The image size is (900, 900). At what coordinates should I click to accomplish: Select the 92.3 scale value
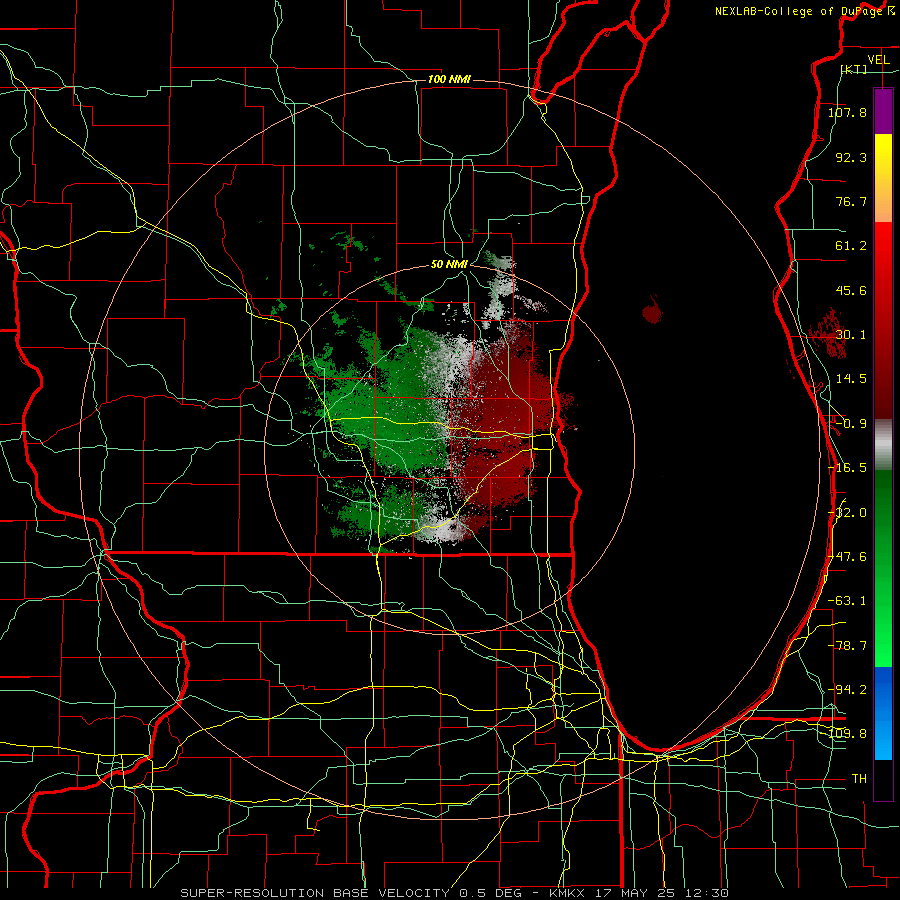click(x=851, y=157)
